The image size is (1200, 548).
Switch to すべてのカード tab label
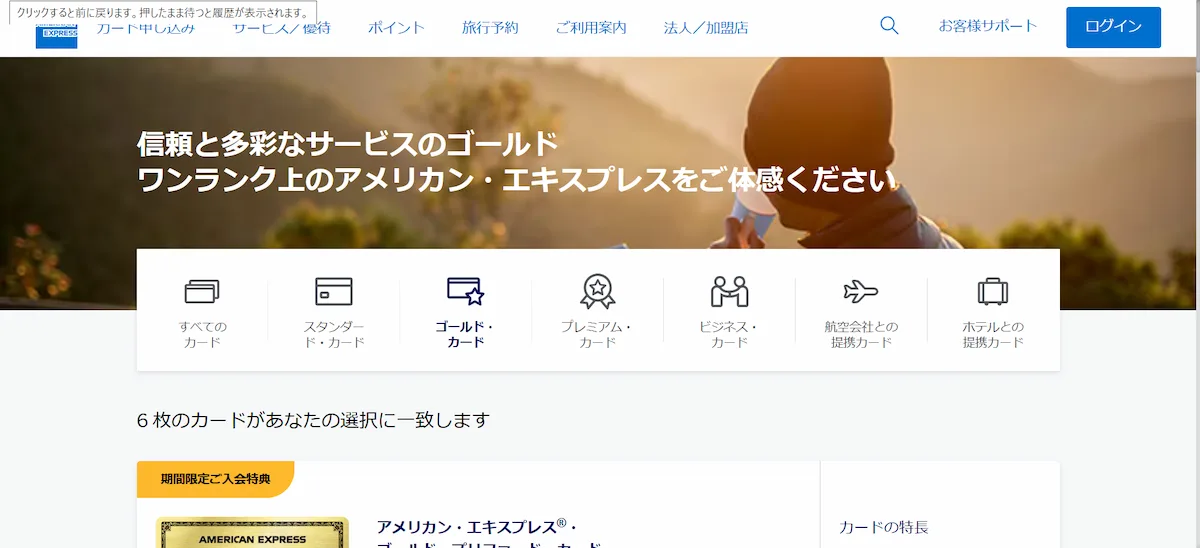click(x=202, y=334)
